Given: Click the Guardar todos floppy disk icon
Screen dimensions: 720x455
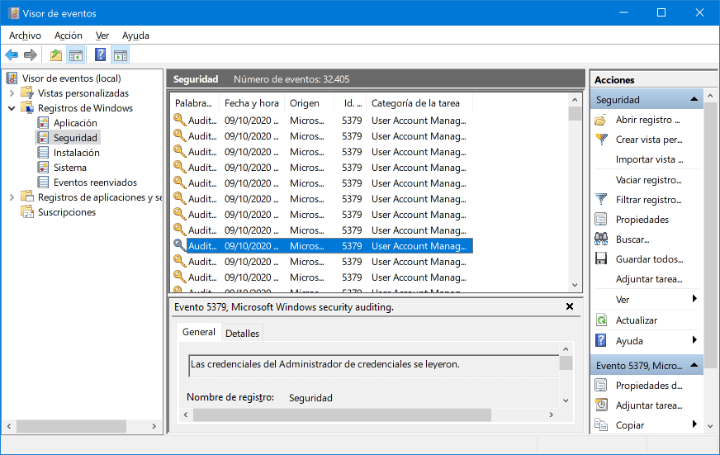Looking at the screenshot, I should (x=601, y=259).
